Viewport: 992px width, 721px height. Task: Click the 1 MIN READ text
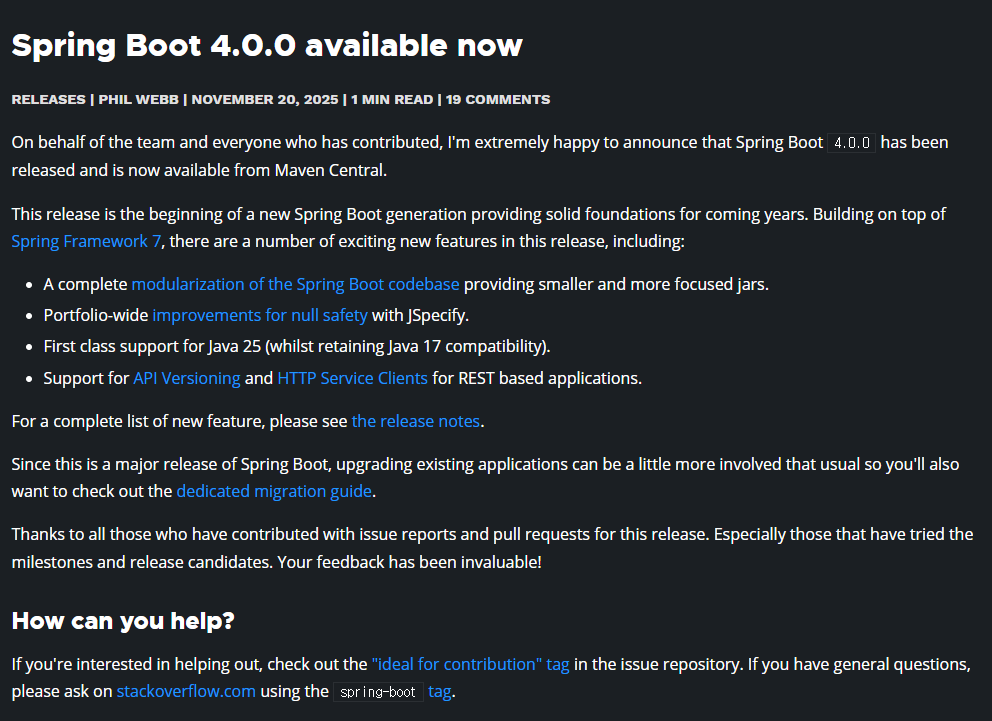392,99
